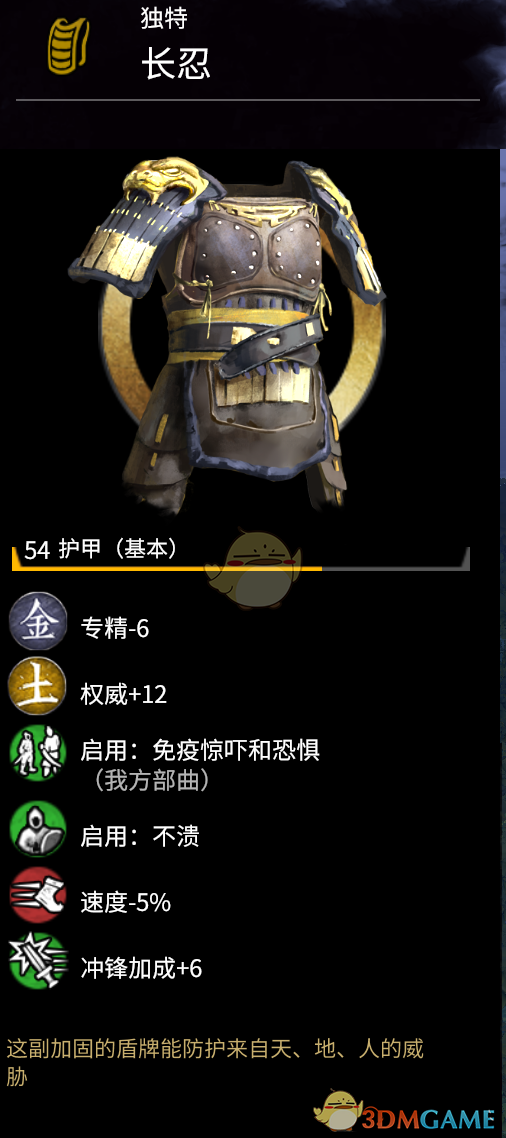Image resolution: width=506 pixels, height=1138 pixels.
Task: Click the unbreakable 不溃 helmet icon
Action: (38, 829)
